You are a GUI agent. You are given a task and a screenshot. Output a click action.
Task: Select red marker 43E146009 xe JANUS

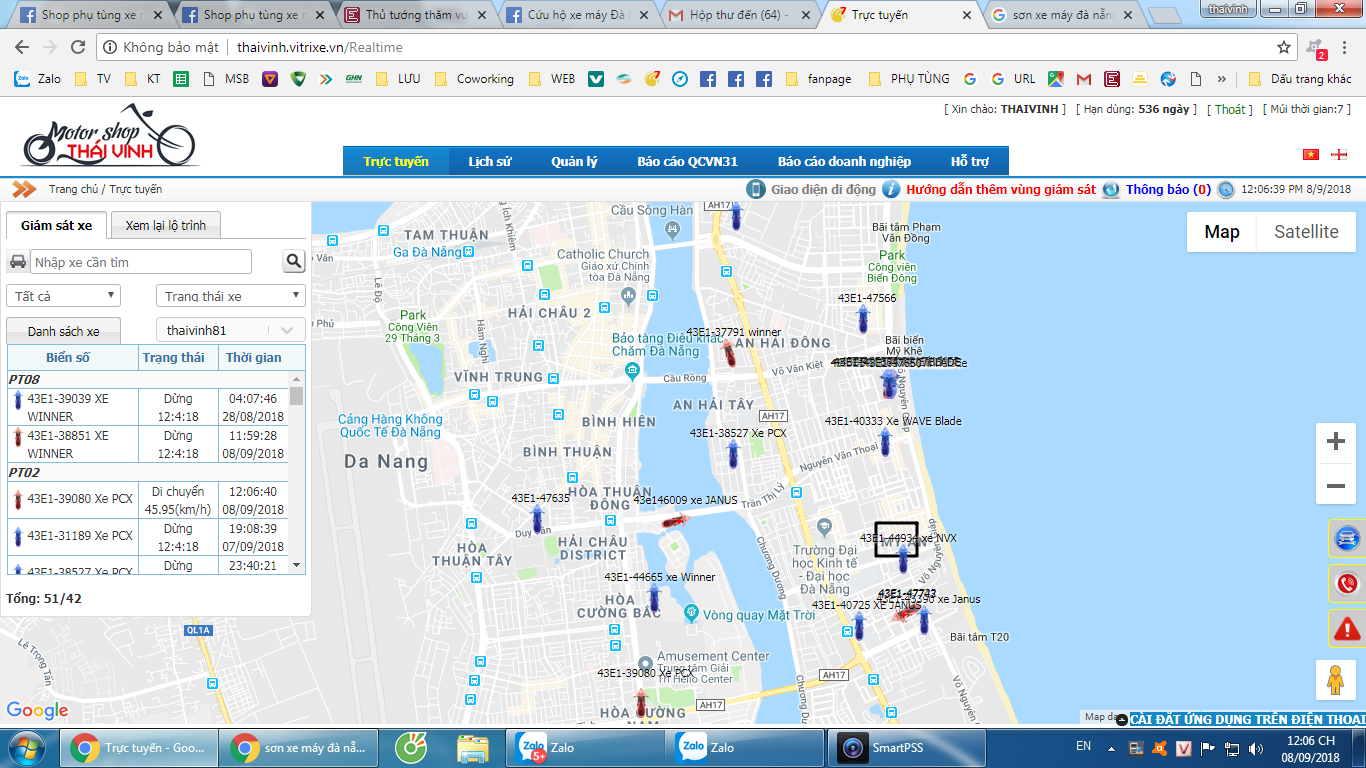tap(675, 521)
